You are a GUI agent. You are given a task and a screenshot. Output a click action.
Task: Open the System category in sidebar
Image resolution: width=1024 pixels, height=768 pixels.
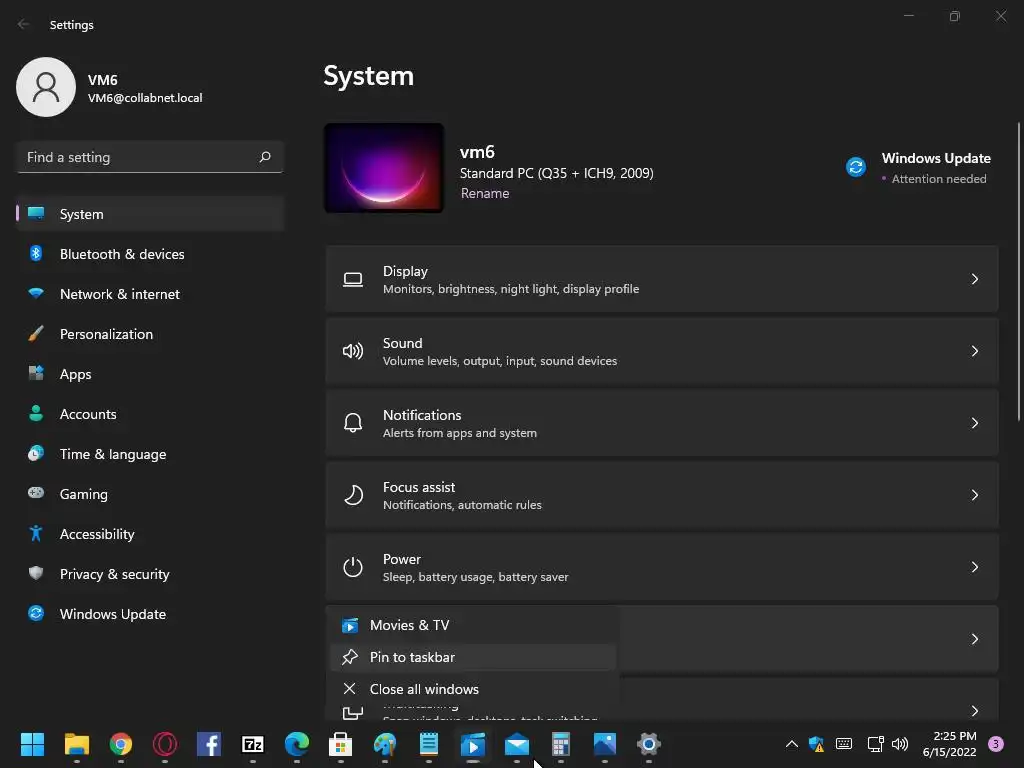click(150, 214)
